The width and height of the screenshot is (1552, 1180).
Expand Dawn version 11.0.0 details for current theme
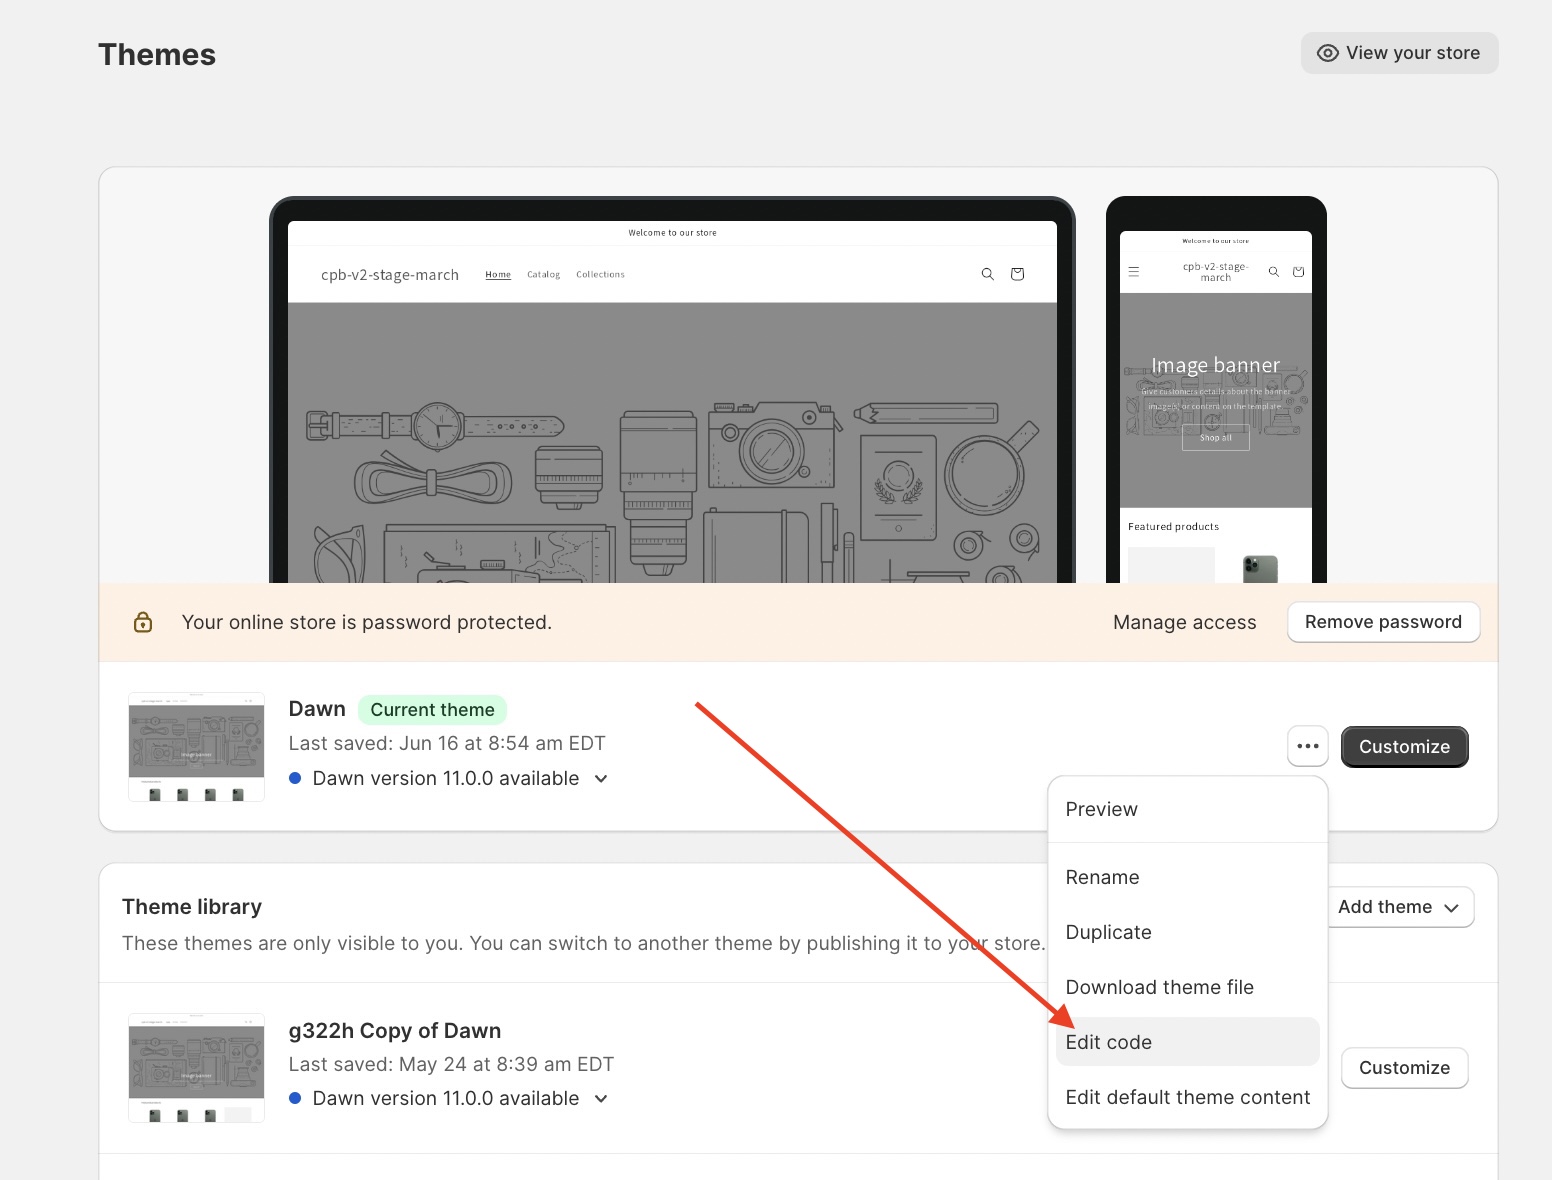click(601, 778)
